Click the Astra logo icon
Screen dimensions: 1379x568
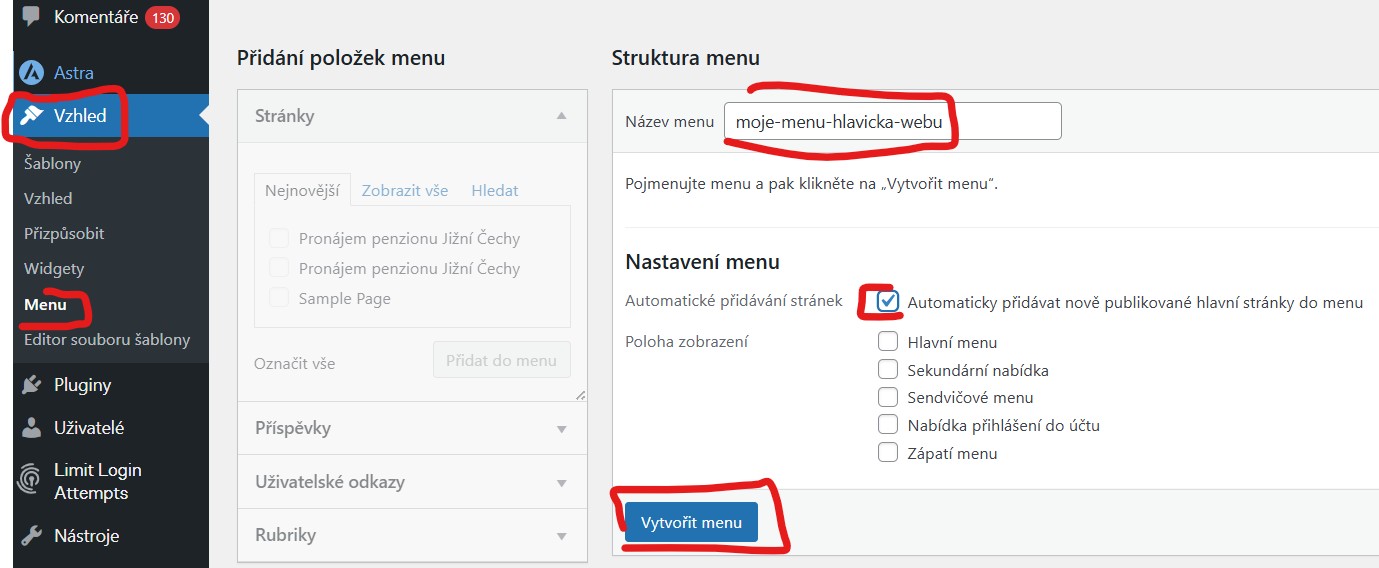pos(32,73)
